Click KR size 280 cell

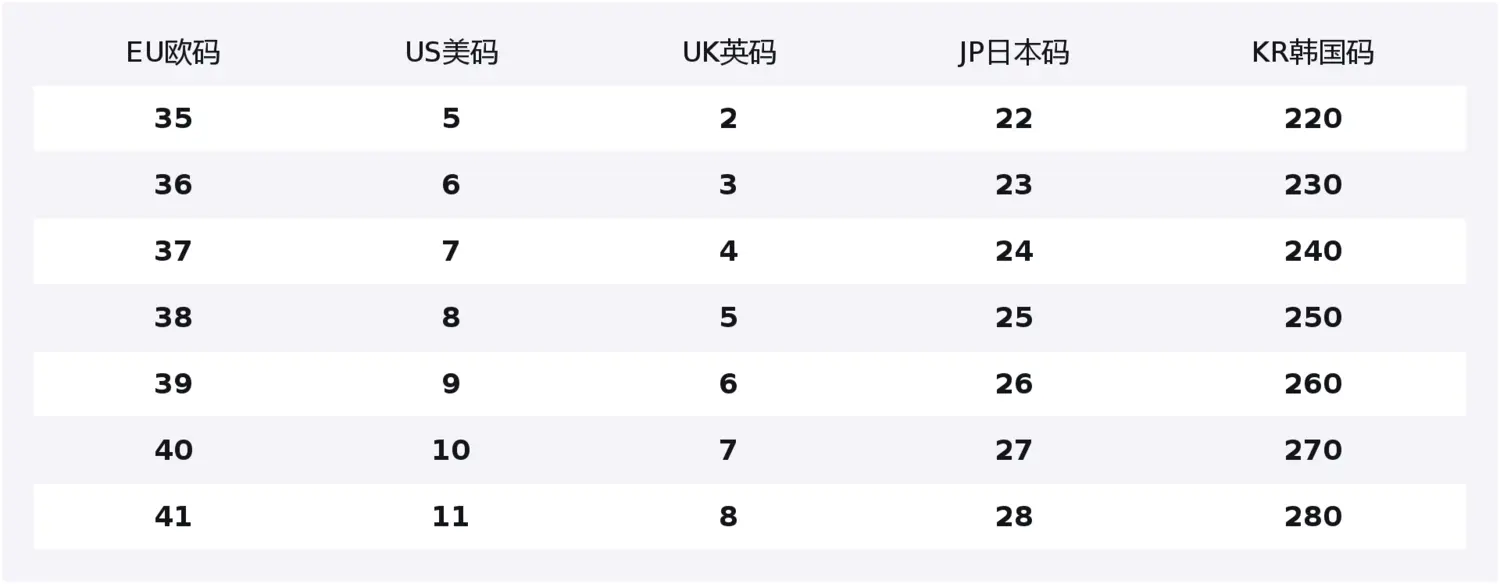pyautogui.click(x=1313, y=517)
